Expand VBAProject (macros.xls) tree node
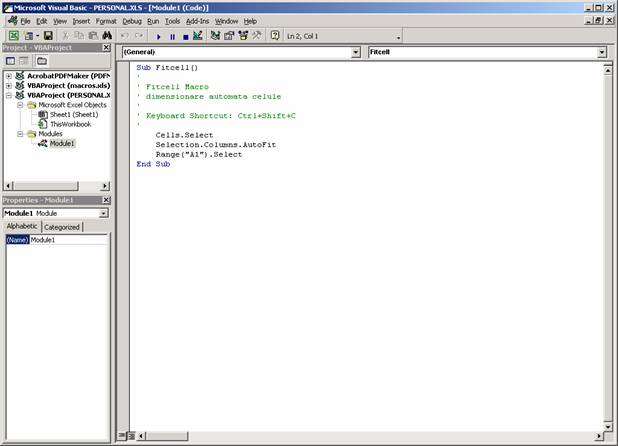This screenshot has width=618, height=446. pyautogui.click(x=8, y=85)
